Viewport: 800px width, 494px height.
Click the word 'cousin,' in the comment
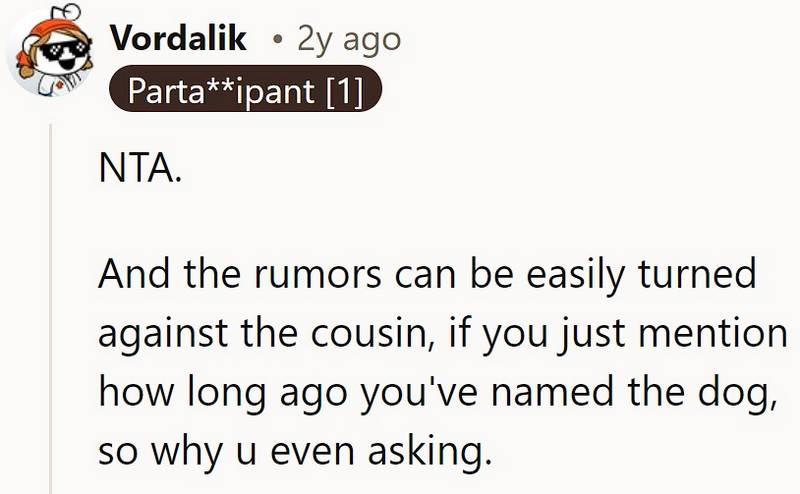point(373,333)
